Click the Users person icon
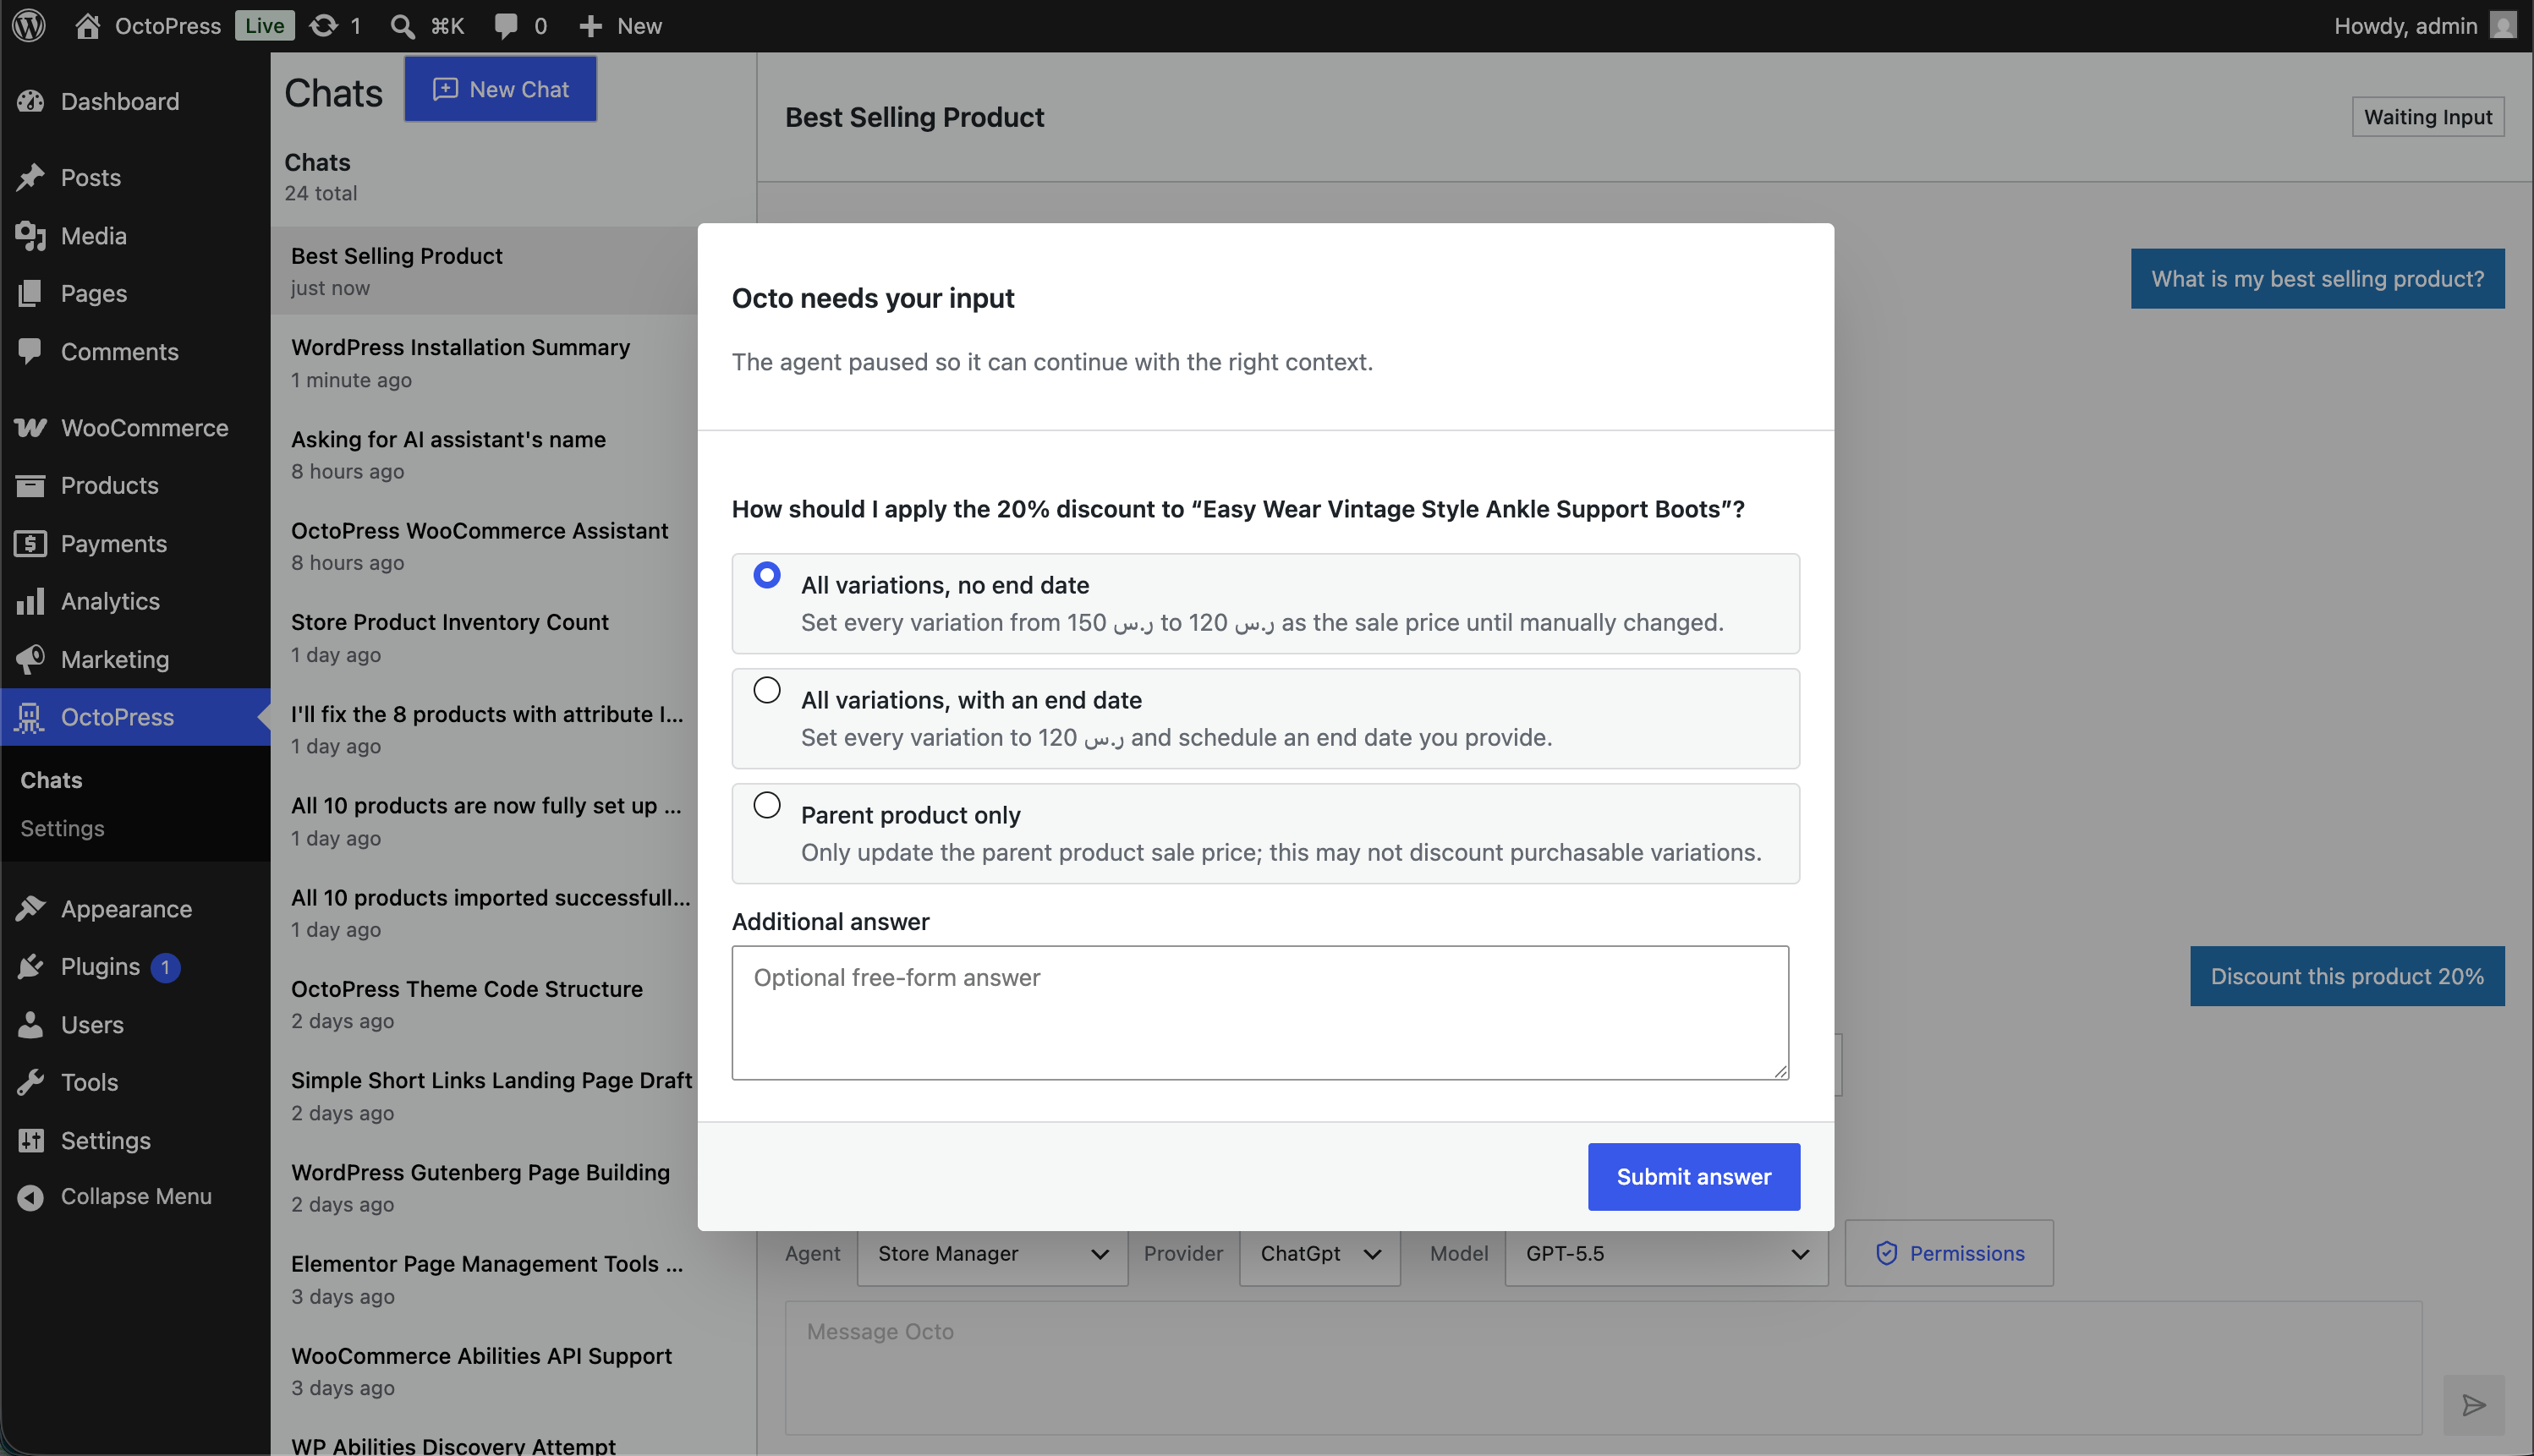2534x1456 pixels. coord(30,1024)
